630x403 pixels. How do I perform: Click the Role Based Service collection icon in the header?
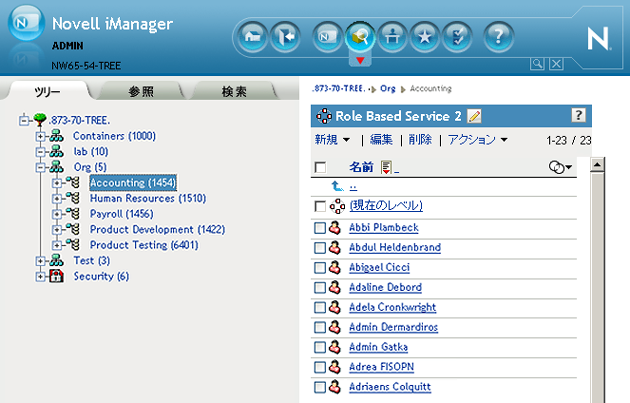(324, 116)
